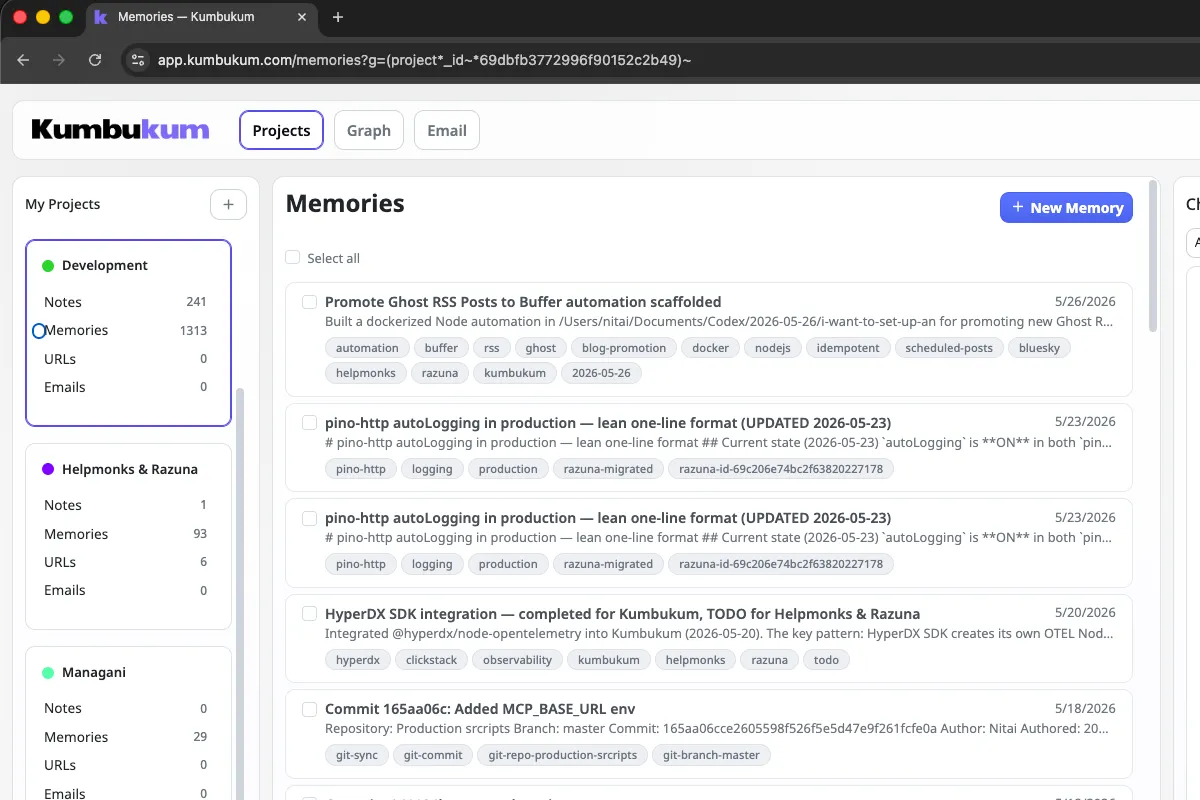Click the bluesky tag
Viewport: 1200px width, 800px height.
[1040, 348]
